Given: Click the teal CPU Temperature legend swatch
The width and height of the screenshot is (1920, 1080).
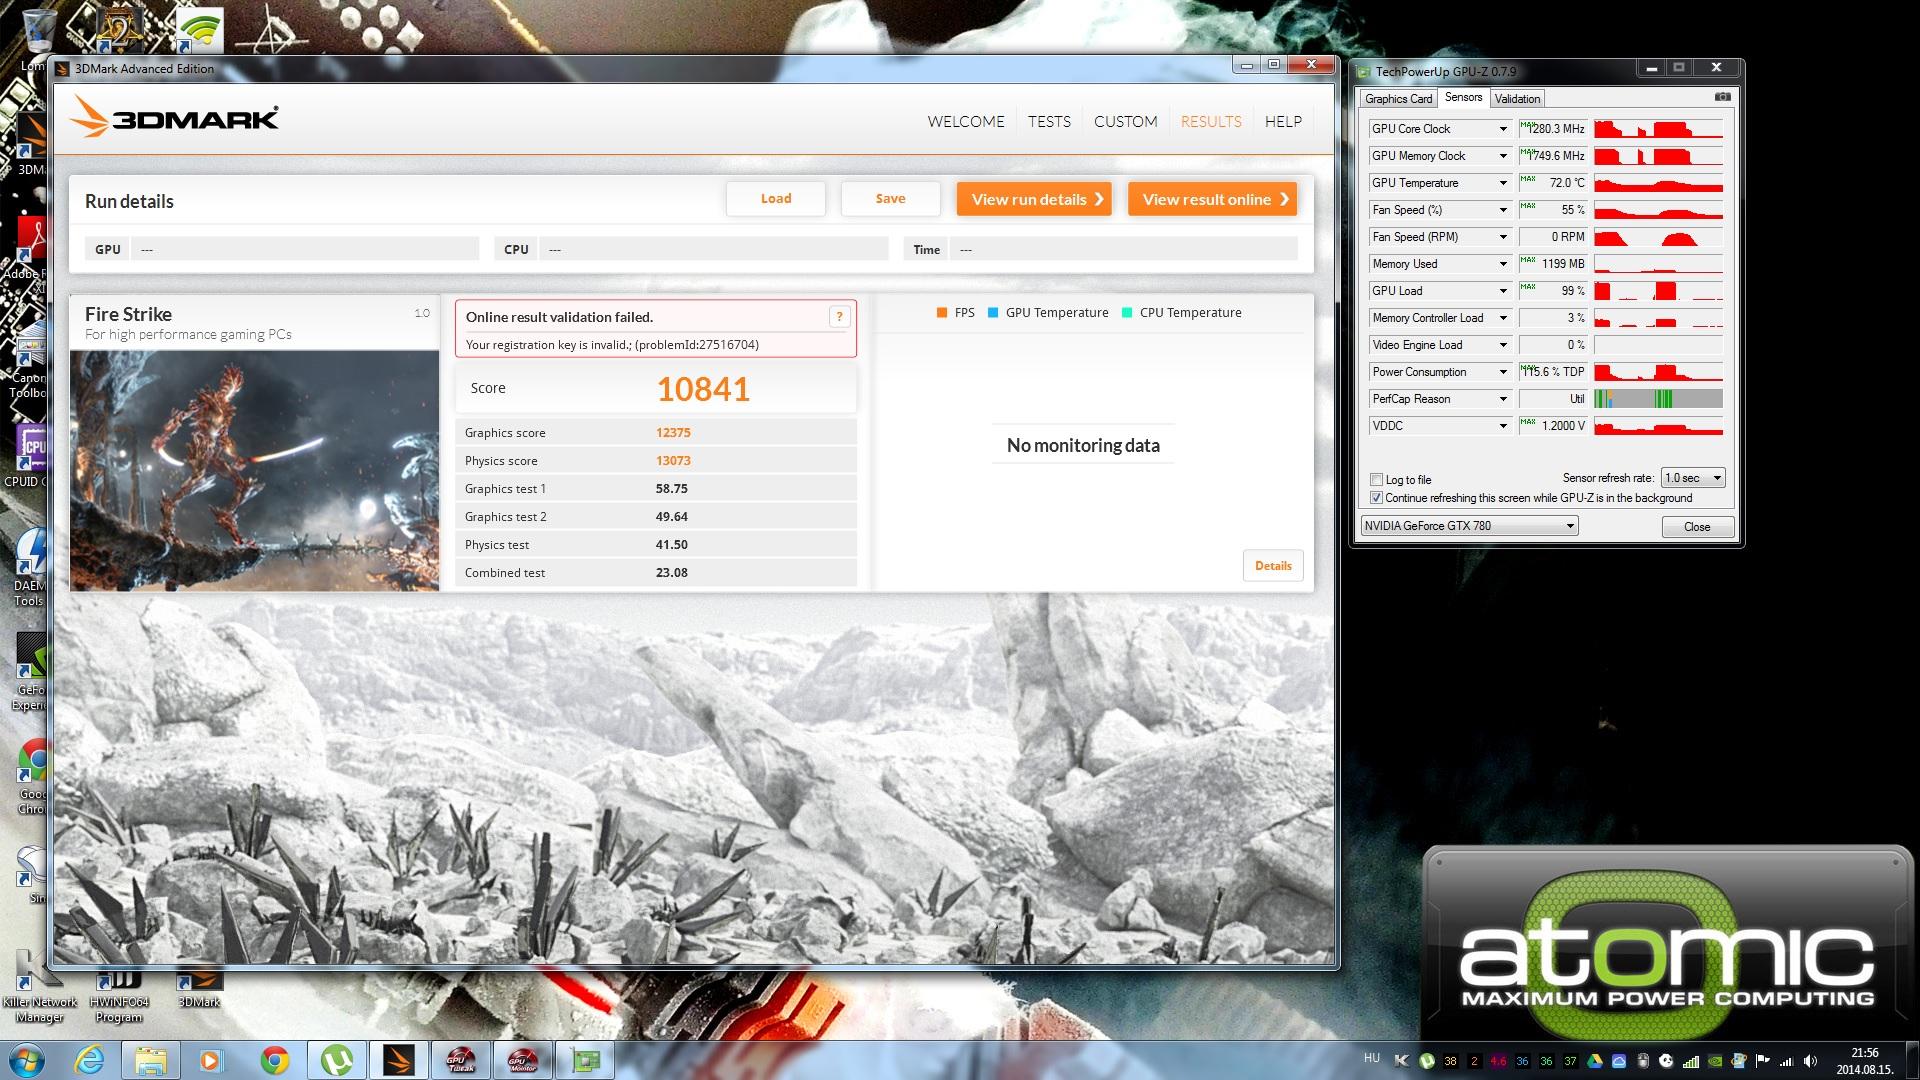Looking at the screenshot, I should pos(1127,313).
